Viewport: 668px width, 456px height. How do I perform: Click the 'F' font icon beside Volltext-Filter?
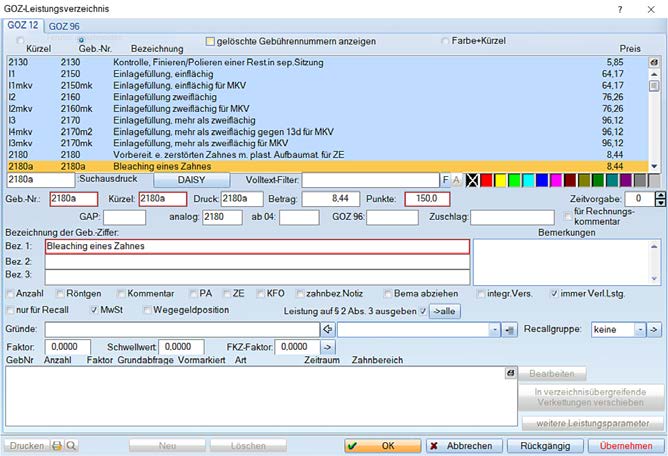(x=446, y=180)
